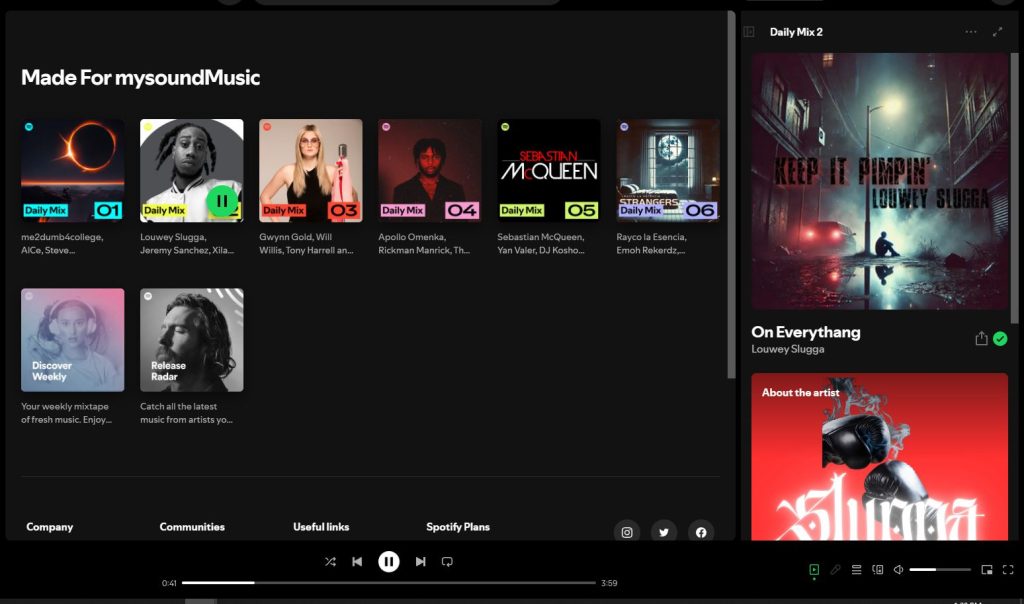This screenshot has height=604, width=1024.
Task: Click the Company footer heading
Action: 50,527
